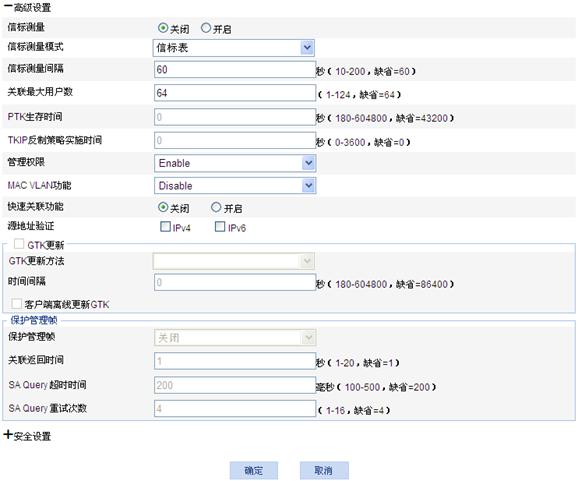Click the 确定 button

coord(254,471)
